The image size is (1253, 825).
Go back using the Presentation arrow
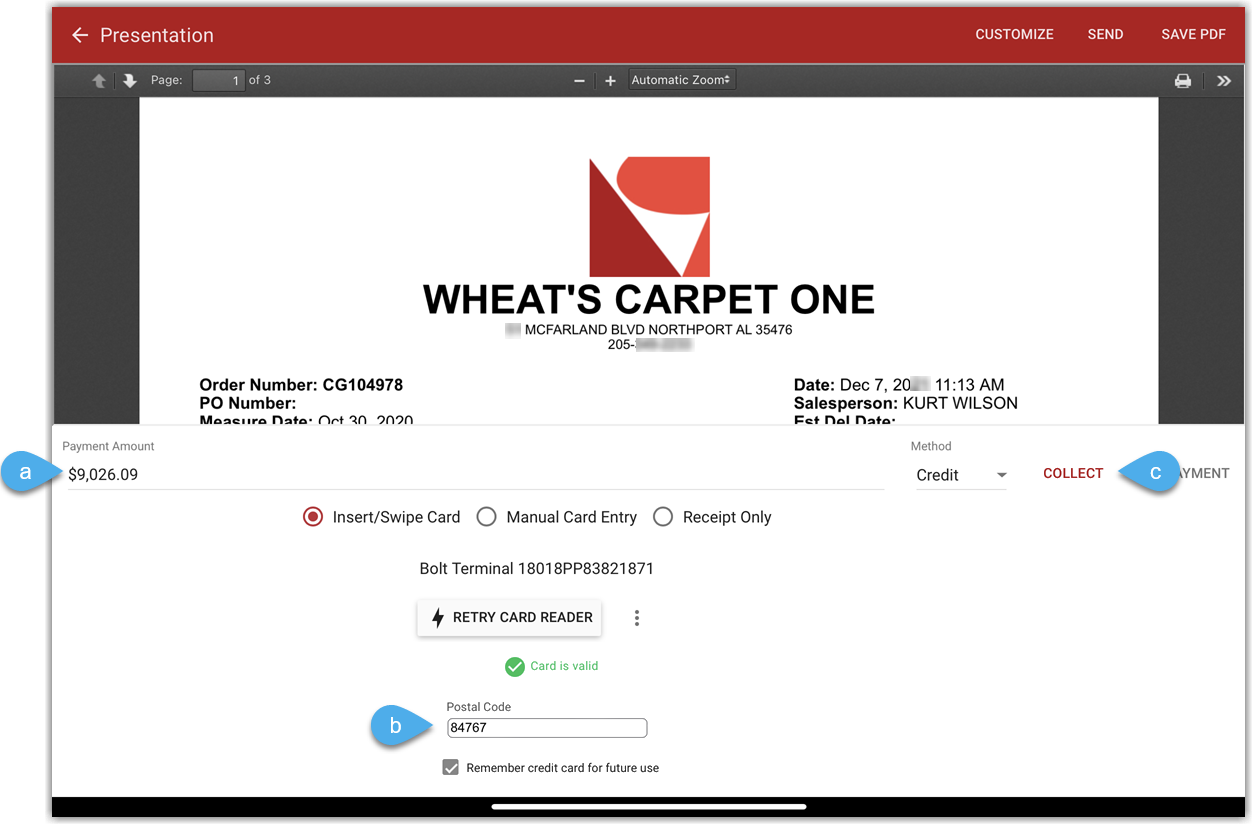80,35
